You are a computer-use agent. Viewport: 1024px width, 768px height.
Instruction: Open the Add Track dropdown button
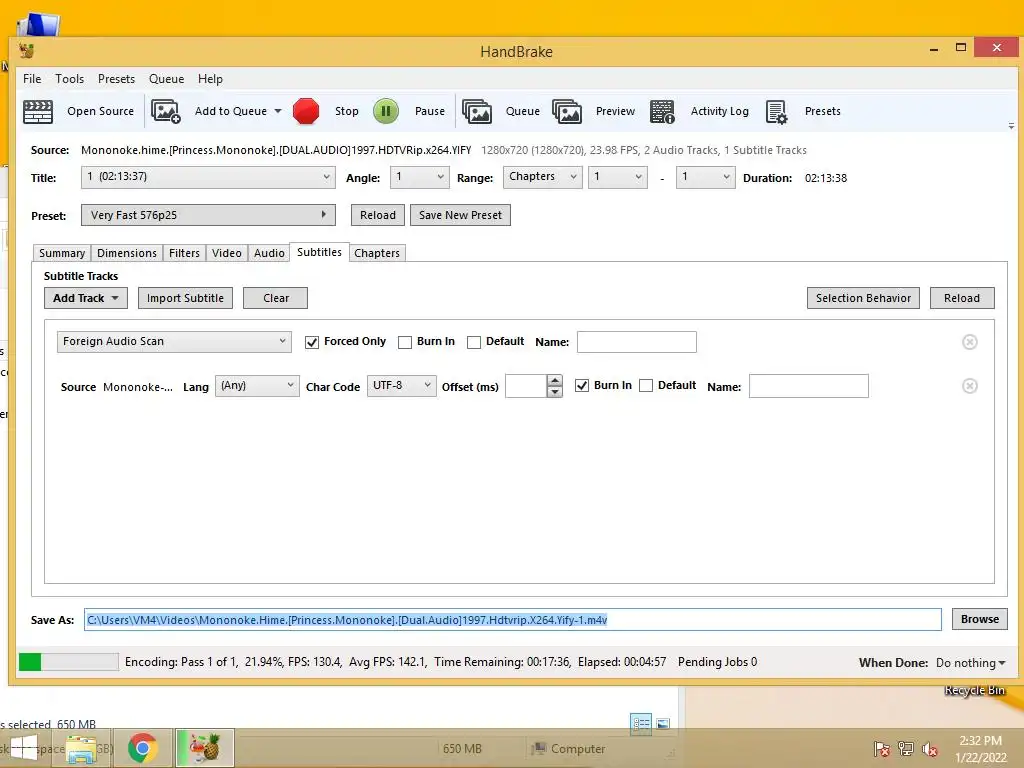coord(86,298)
